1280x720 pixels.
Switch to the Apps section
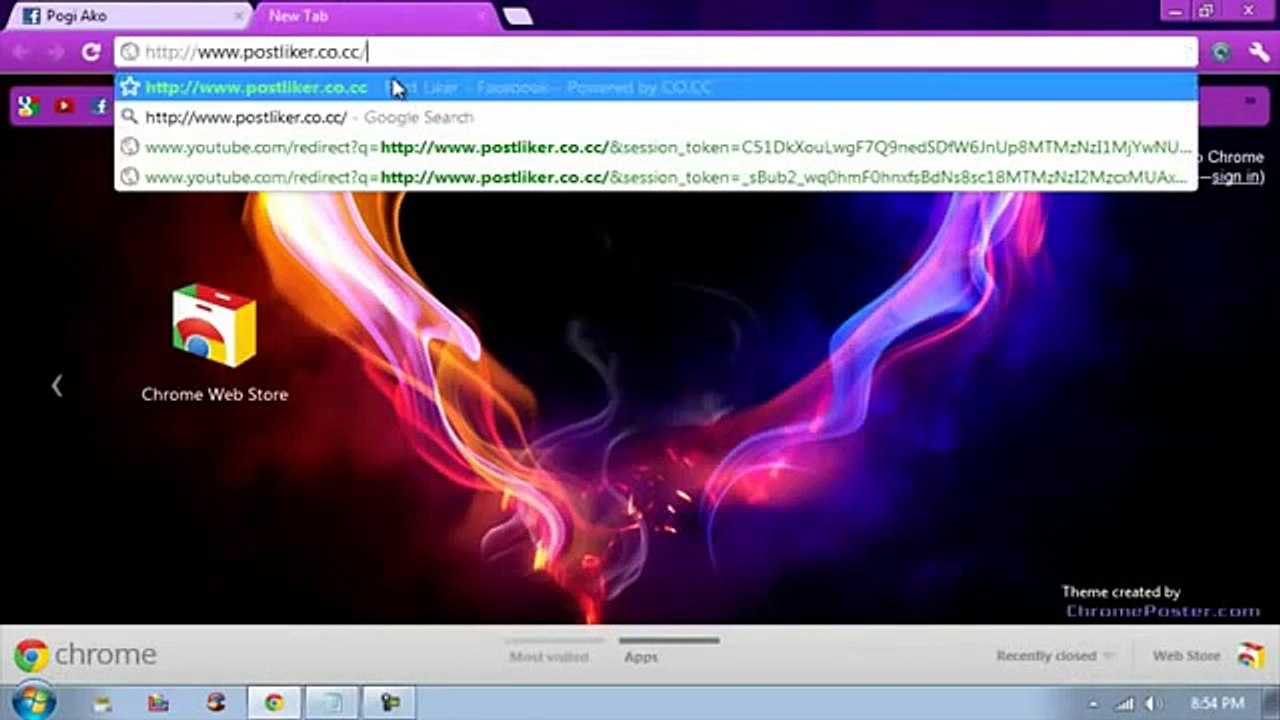click(x=641, y=657)
